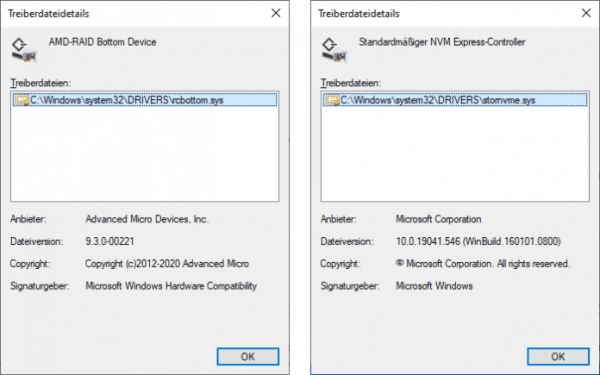Click OK in the AMD-RAID Bottom Device dialog
The width and height of the screenshot is (600, 375).
[x=248, y=357]
